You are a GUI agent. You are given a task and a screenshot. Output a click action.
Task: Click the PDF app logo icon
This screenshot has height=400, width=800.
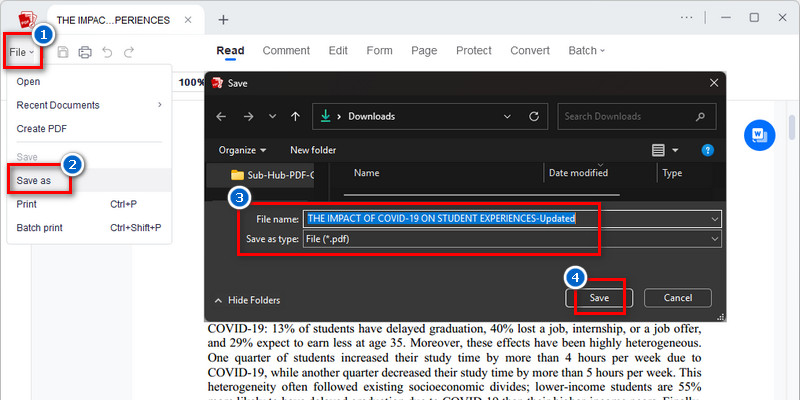click(27, 20)
